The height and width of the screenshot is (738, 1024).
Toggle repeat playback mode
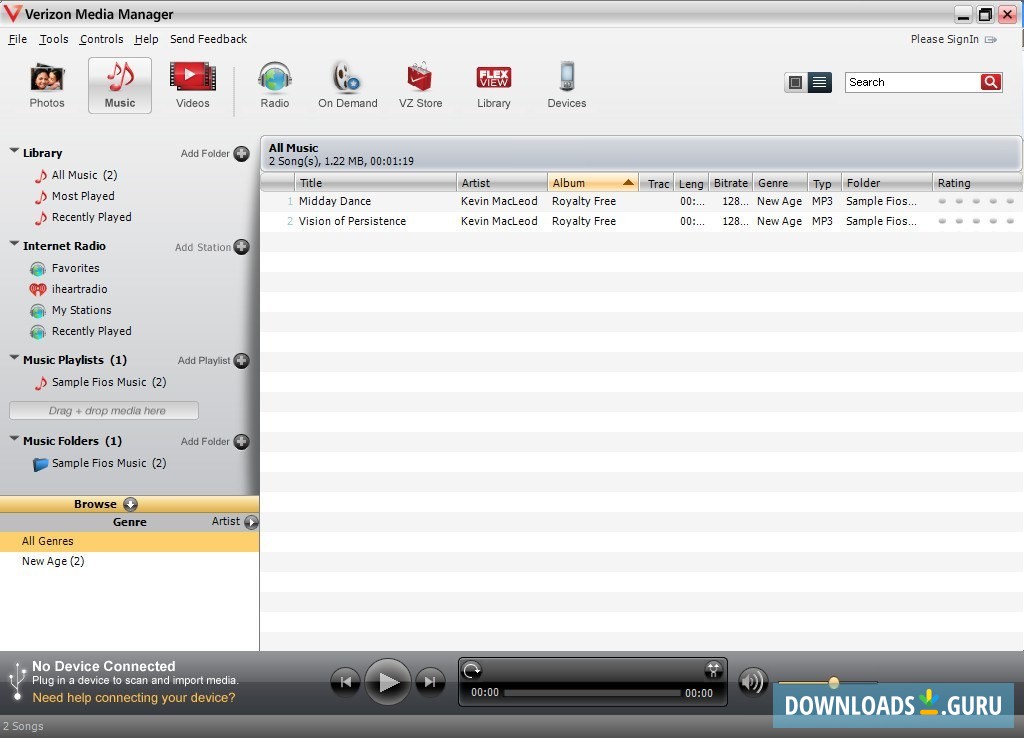(472, 670)
